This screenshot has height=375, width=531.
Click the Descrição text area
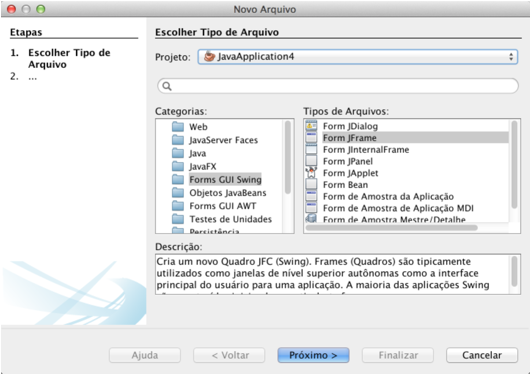click(333, 274)
